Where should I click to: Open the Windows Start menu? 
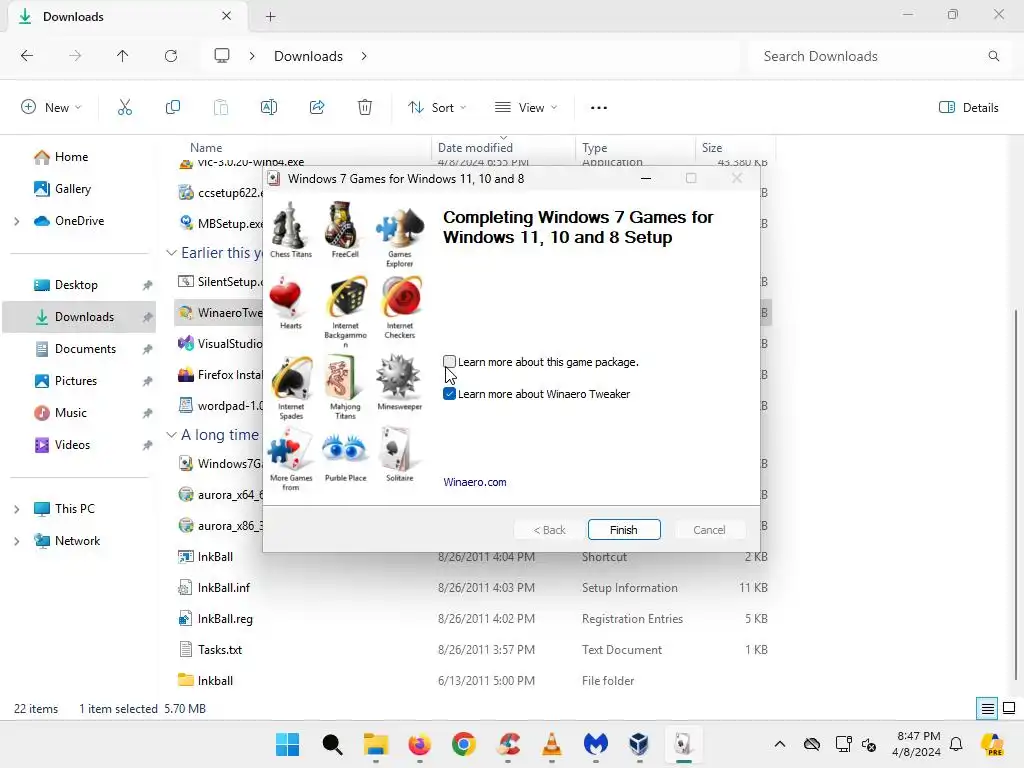pos(287,744)
